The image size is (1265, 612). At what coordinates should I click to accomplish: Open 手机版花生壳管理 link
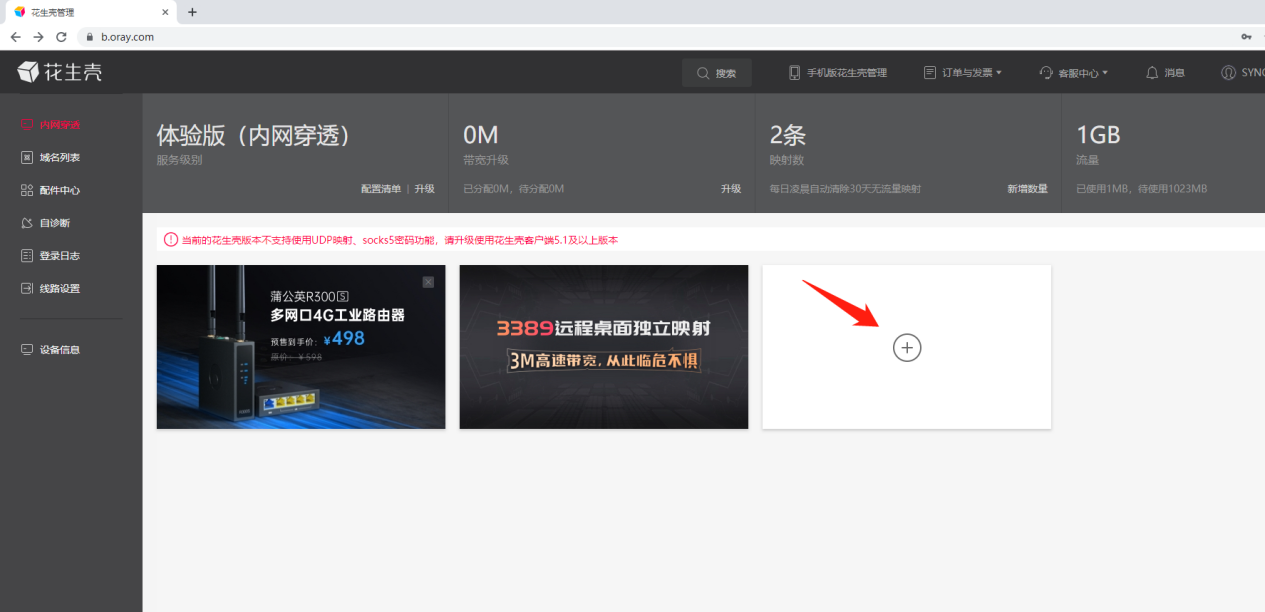click(x=837, y=73)
